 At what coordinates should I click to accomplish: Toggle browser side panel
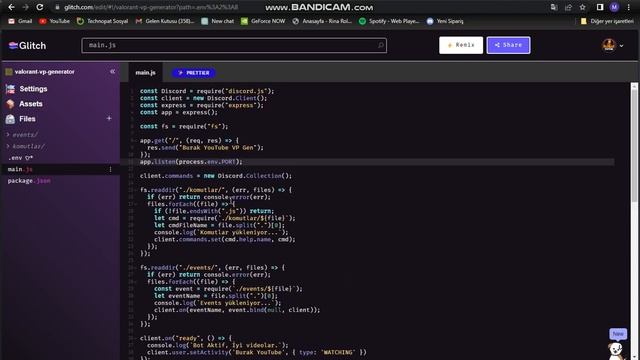click(600, 7)
